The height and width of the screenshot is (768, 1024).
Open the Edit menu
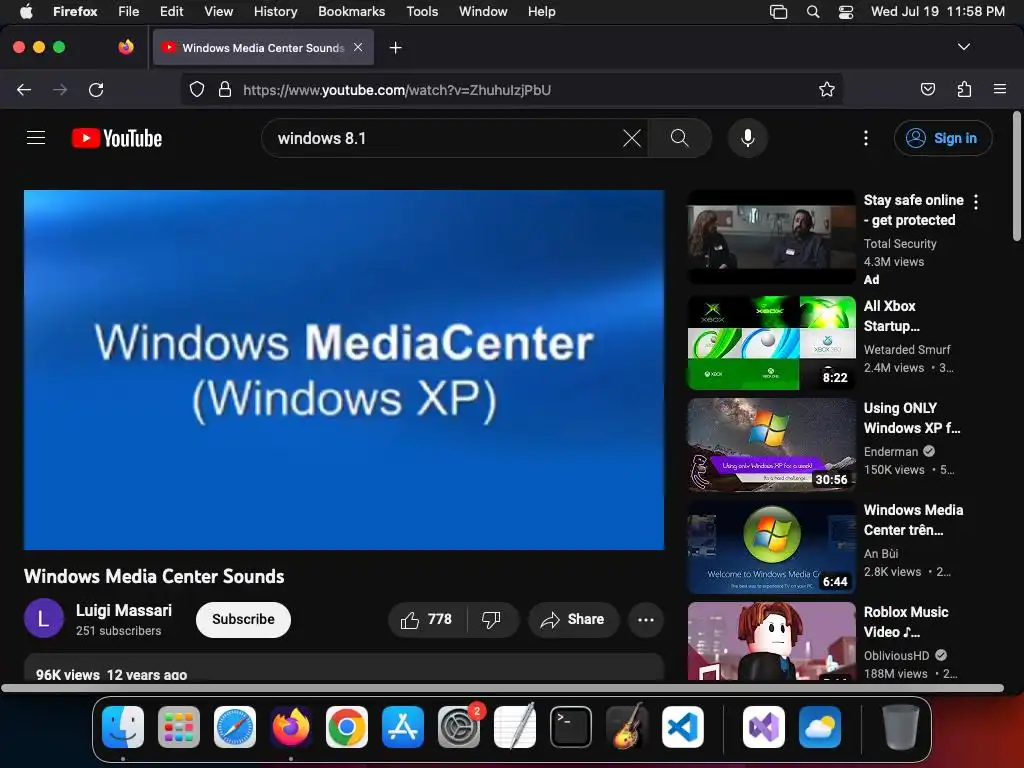(x=171, y=11)
